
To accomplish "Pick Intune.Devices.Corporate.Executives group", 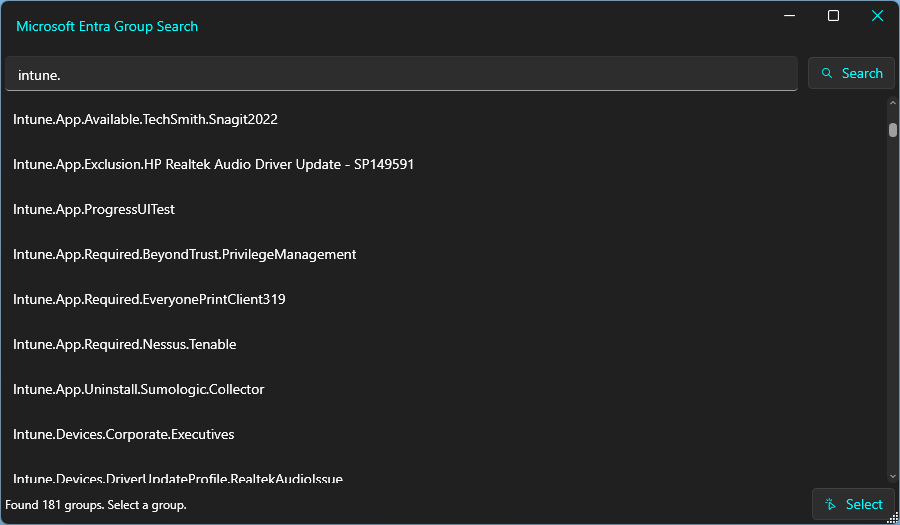I will (123, 434).
